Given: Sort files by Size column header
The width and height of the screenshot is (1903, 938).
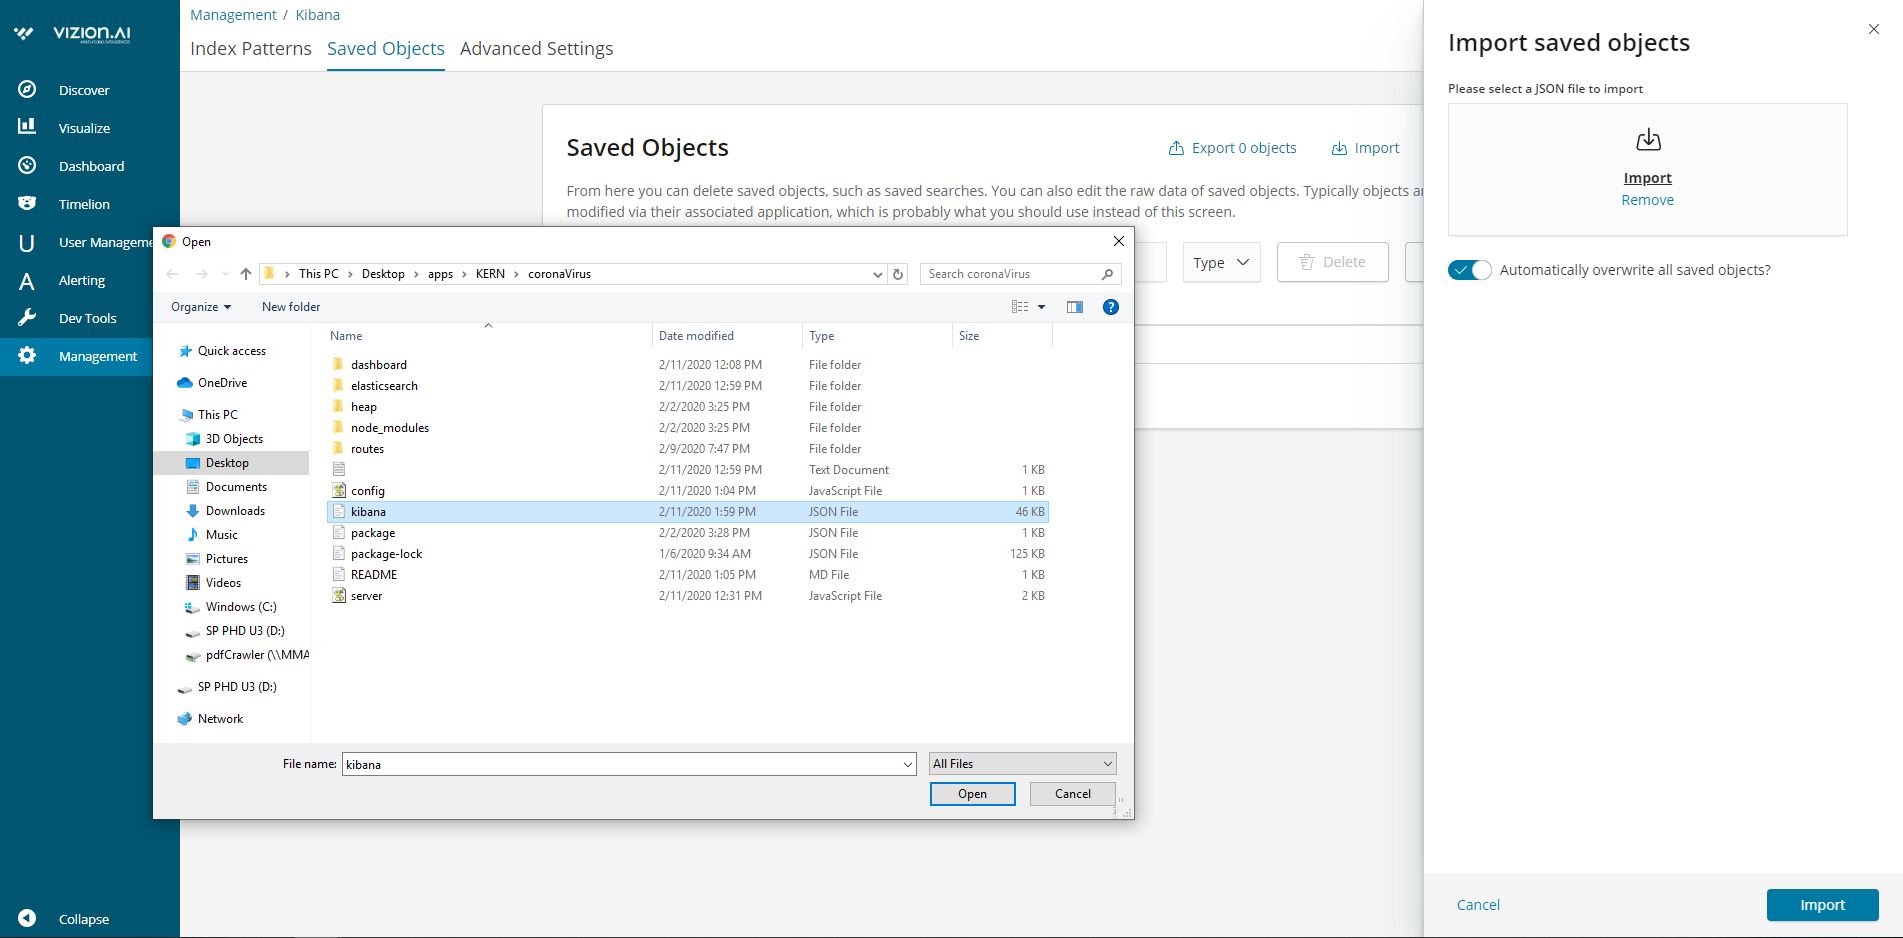Looking at the screenshot, I should 969,336.
